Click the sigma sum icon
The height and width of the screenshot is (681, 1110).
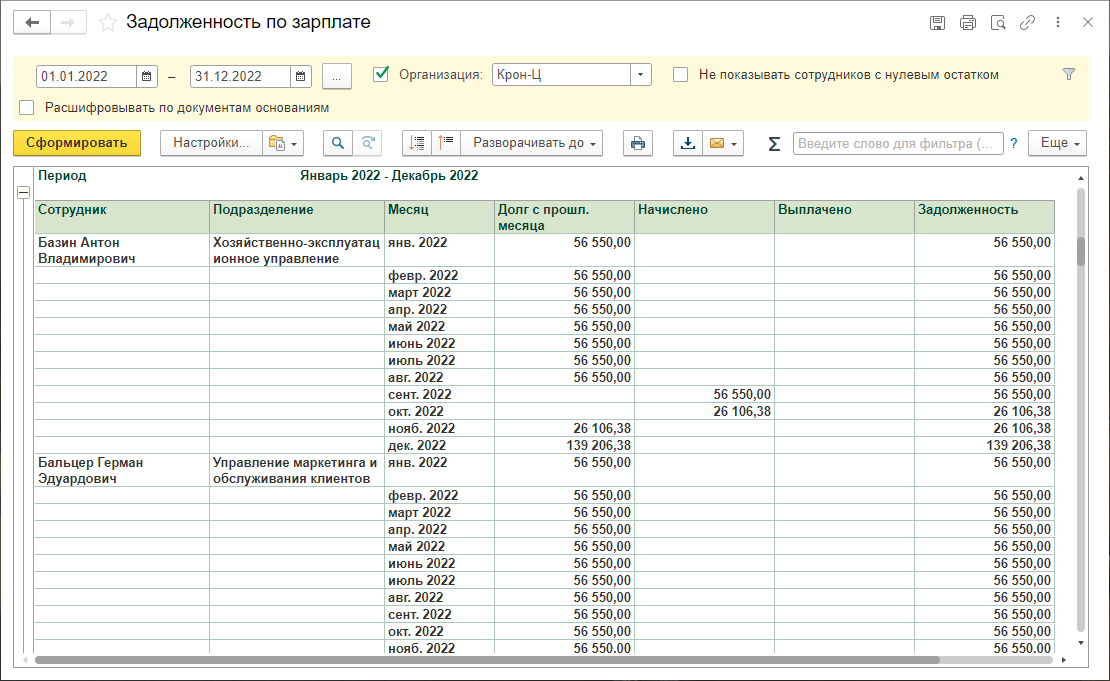(774, 144)
